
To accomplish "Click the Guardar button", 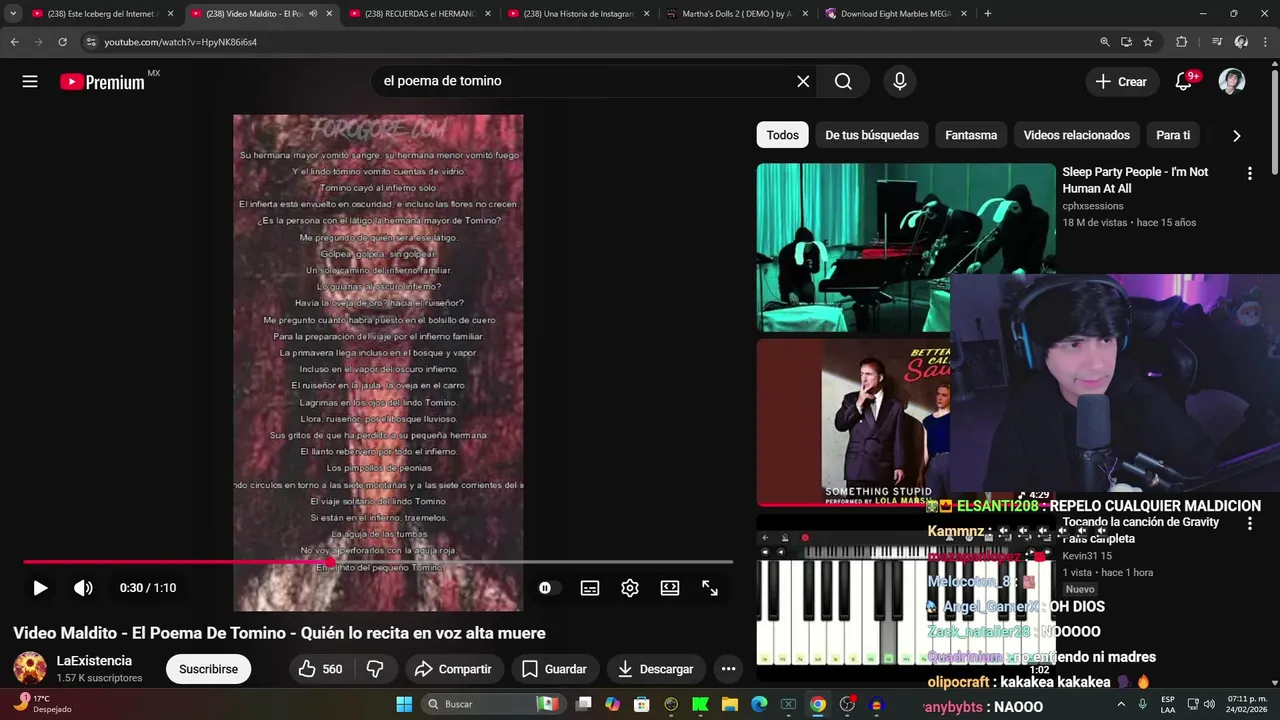I will point(555,669).
